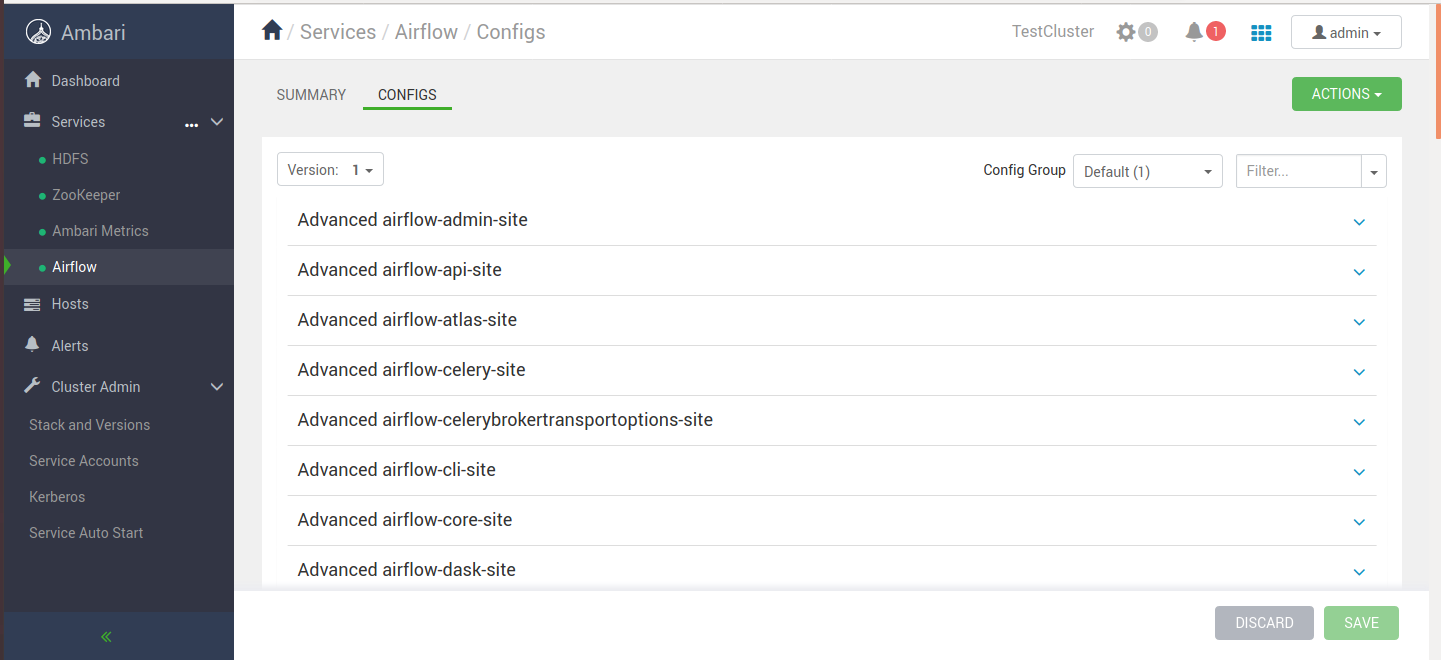
Task: Expand Advanced airflow-dask-site chevron
Action: pos(1359,572)
